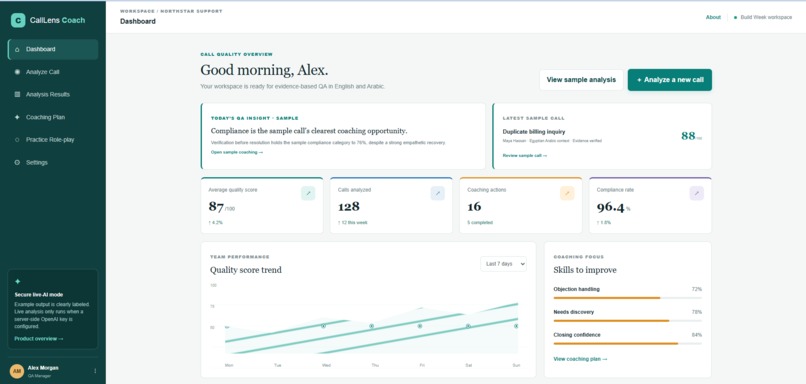The image size is (806, 384).
Task: Click the Calls analyzed card arrow icon
Action: [x=437, y=193]
